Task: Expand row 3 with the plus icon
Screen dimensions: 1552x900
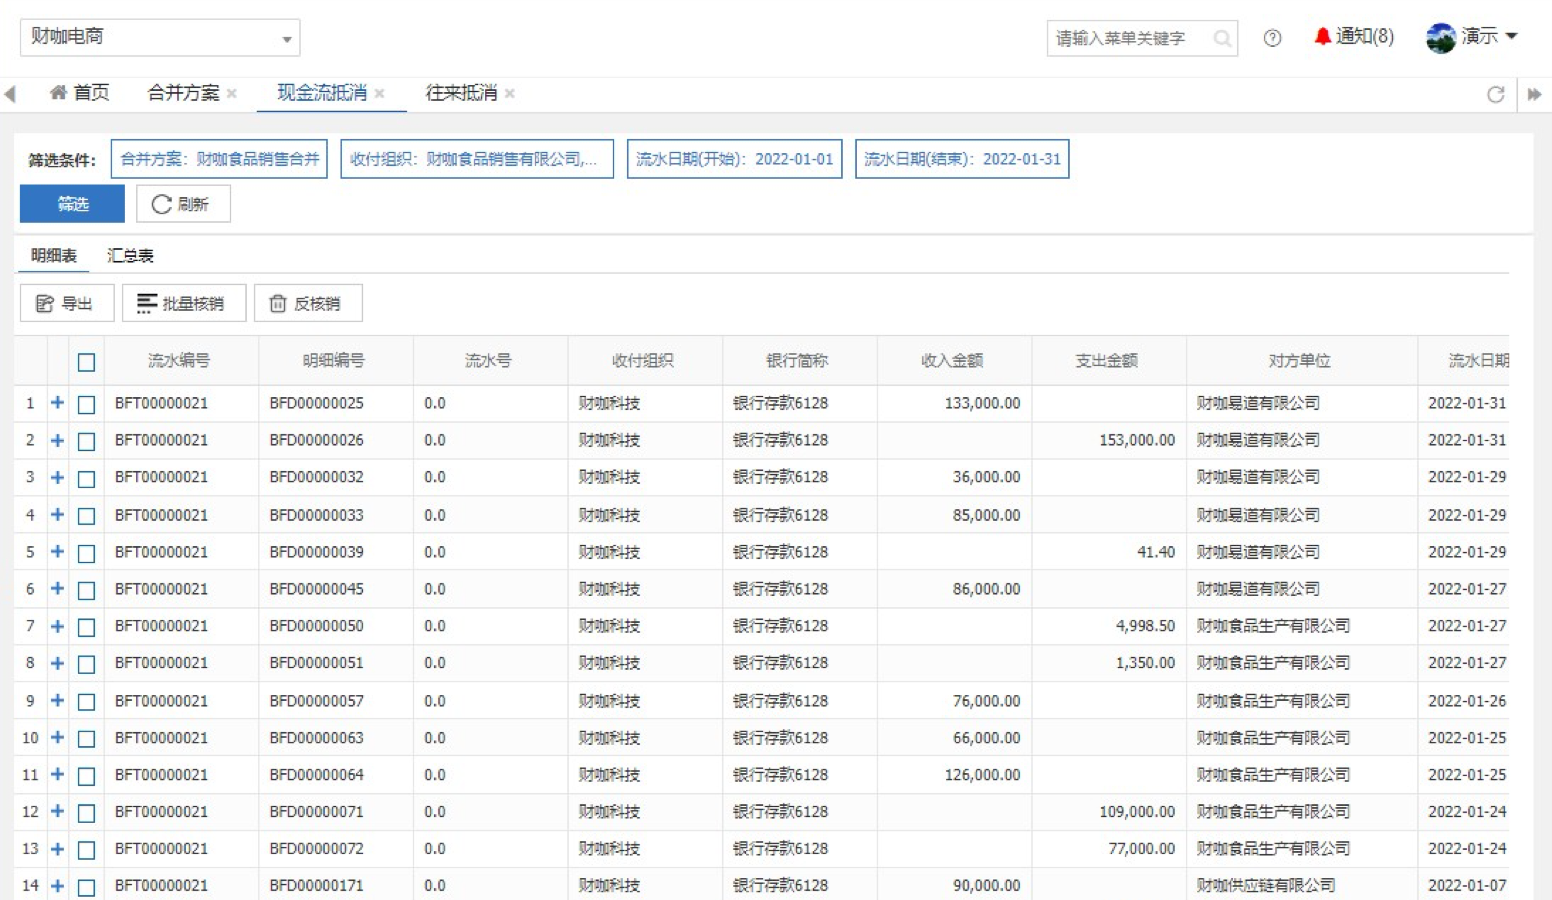Action: (x=57, y=478)
